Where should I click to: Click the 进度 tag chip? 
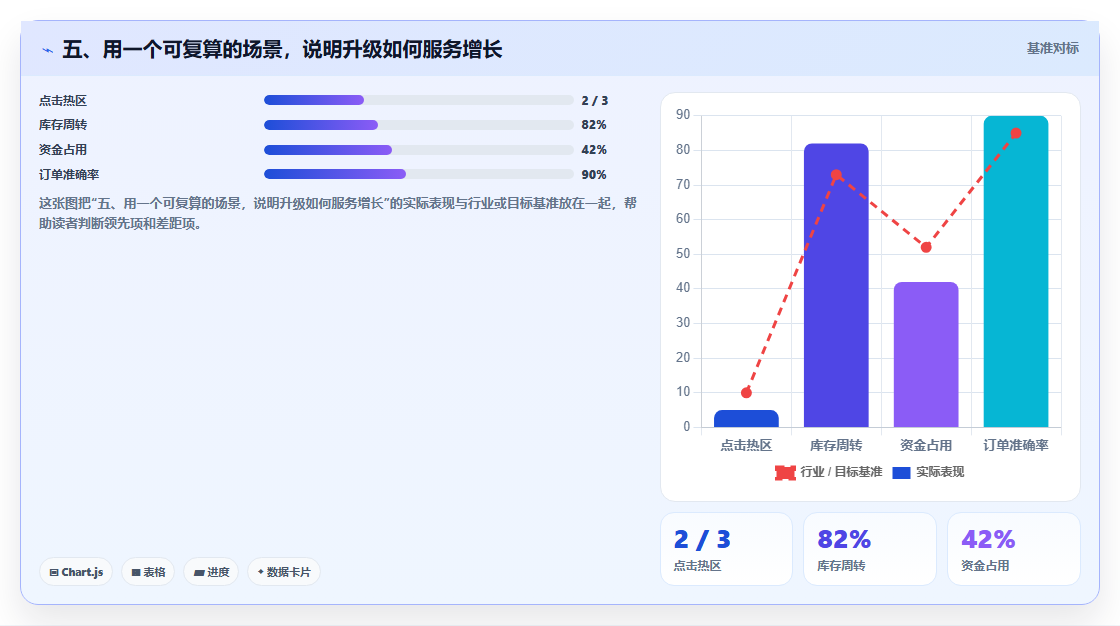tap(211, 572)
